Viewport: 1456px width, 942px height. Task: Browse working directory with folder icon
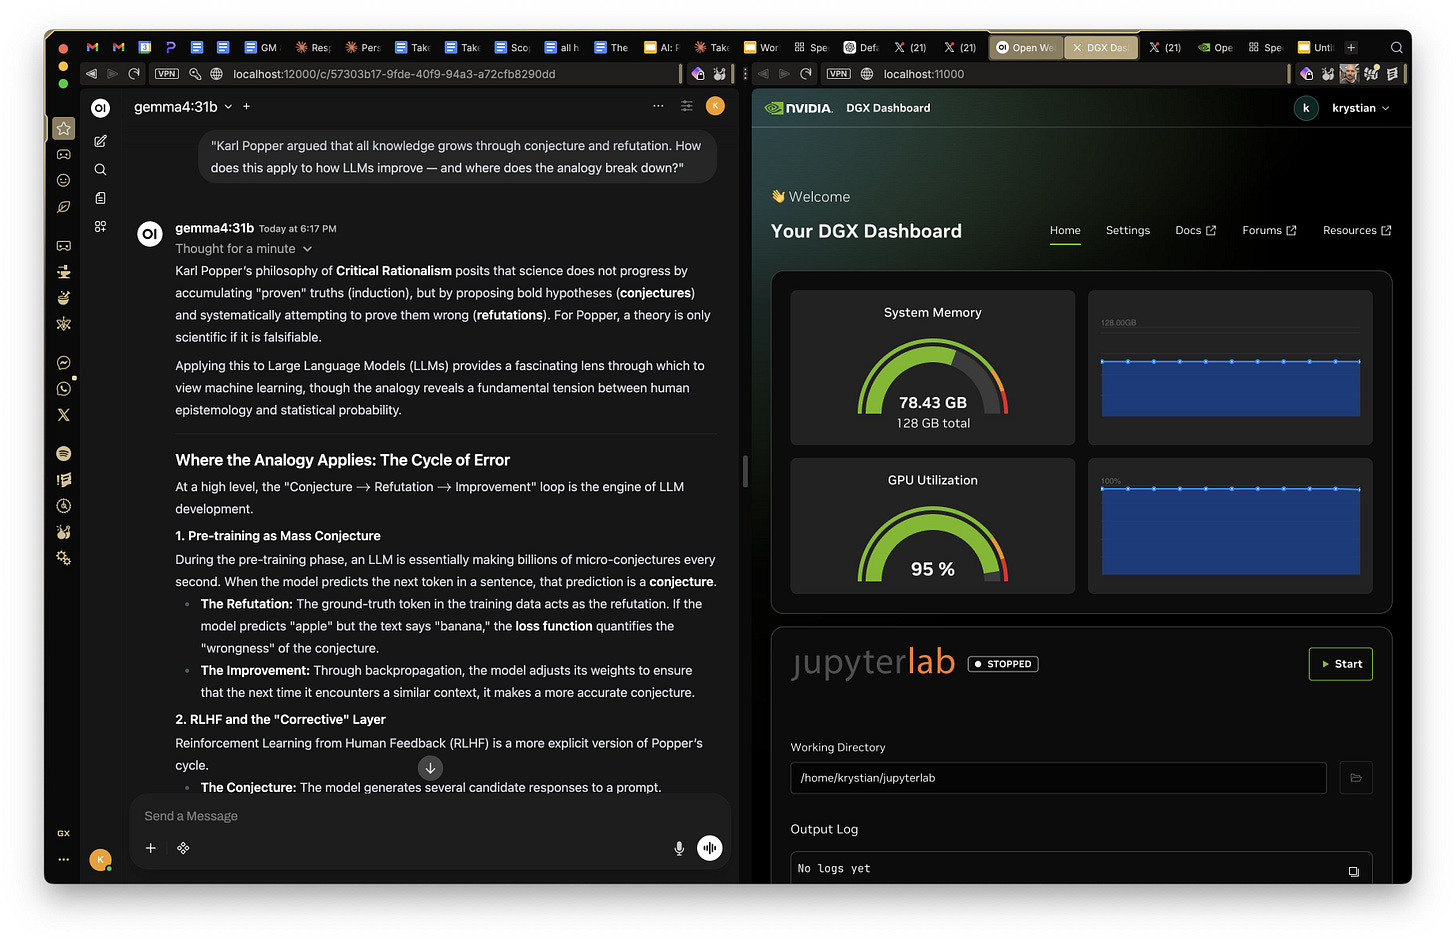pos(1356,778)
